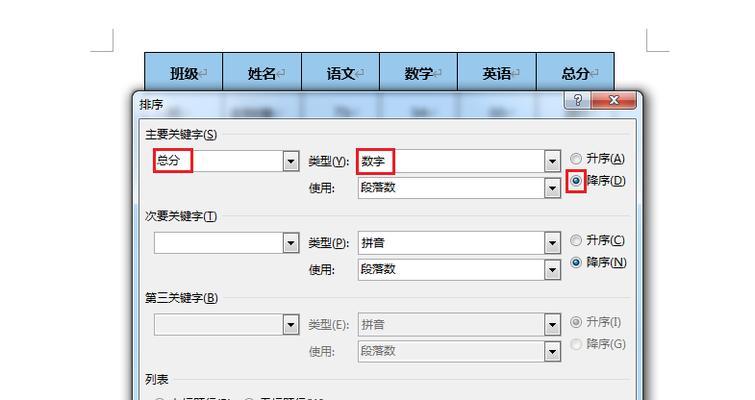Click the 第三关键字(B) label
The height and width of the screenshot is (400, 755).
click(x=182, y=298)
